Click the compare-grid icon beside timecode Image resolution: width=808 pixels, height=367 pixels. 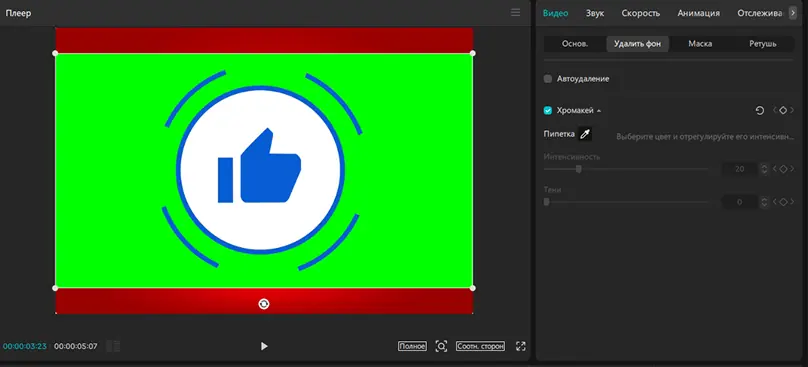(113, 346)
